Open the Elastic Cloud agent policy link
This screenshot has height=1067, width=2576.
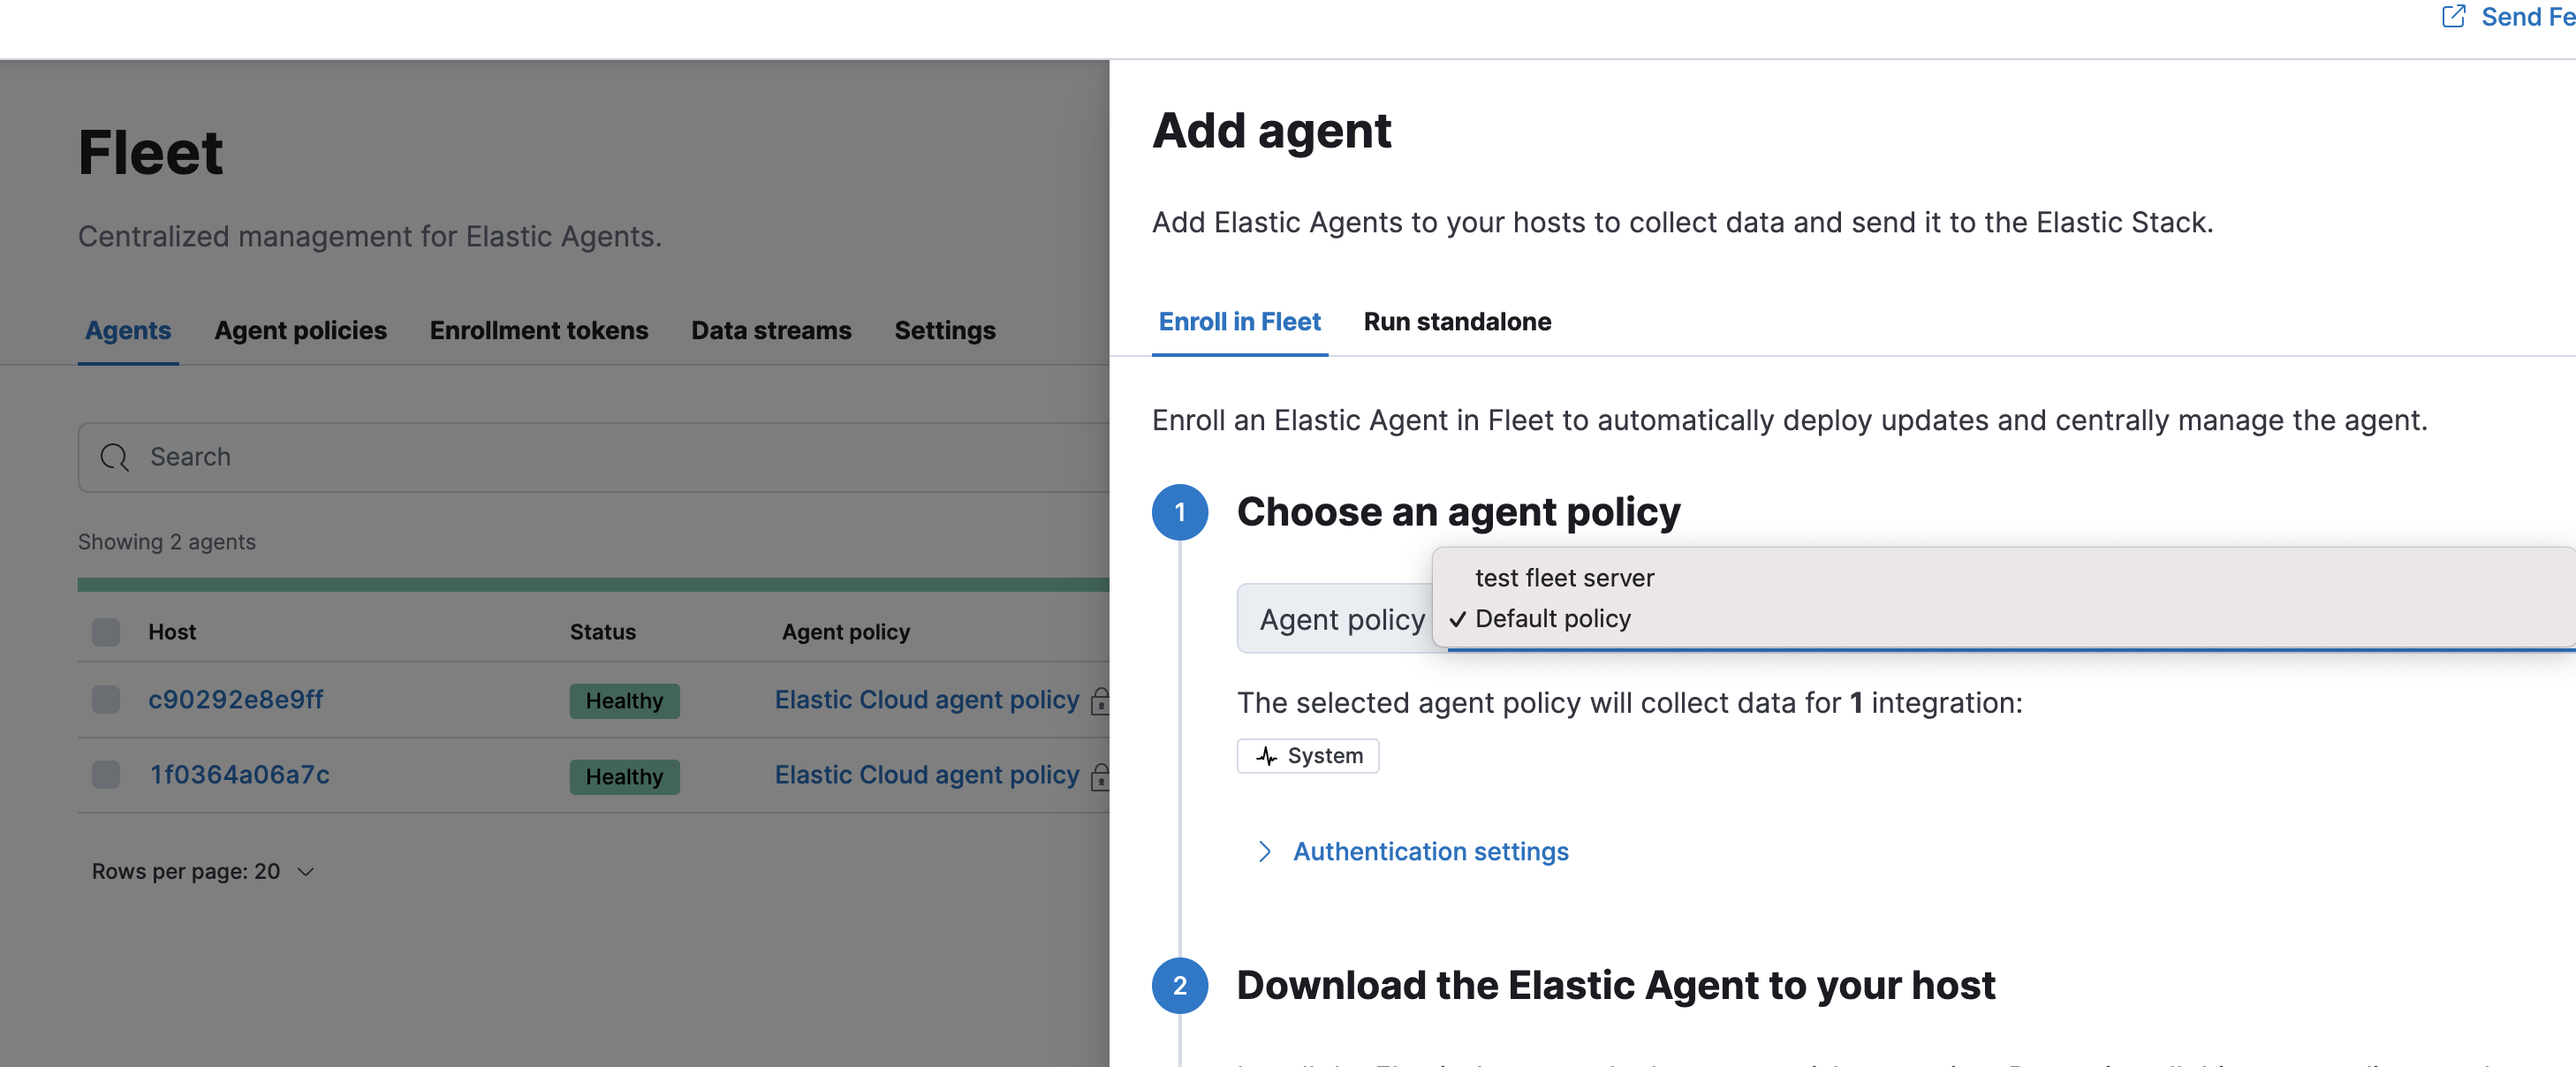coord(925,700)
